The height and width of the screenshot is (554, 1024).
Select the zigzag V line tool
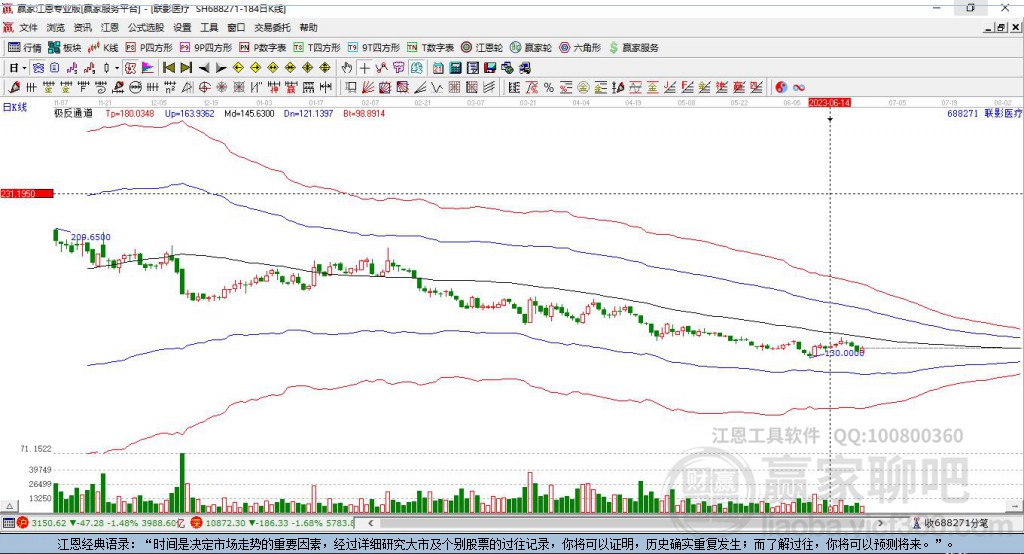436,87
